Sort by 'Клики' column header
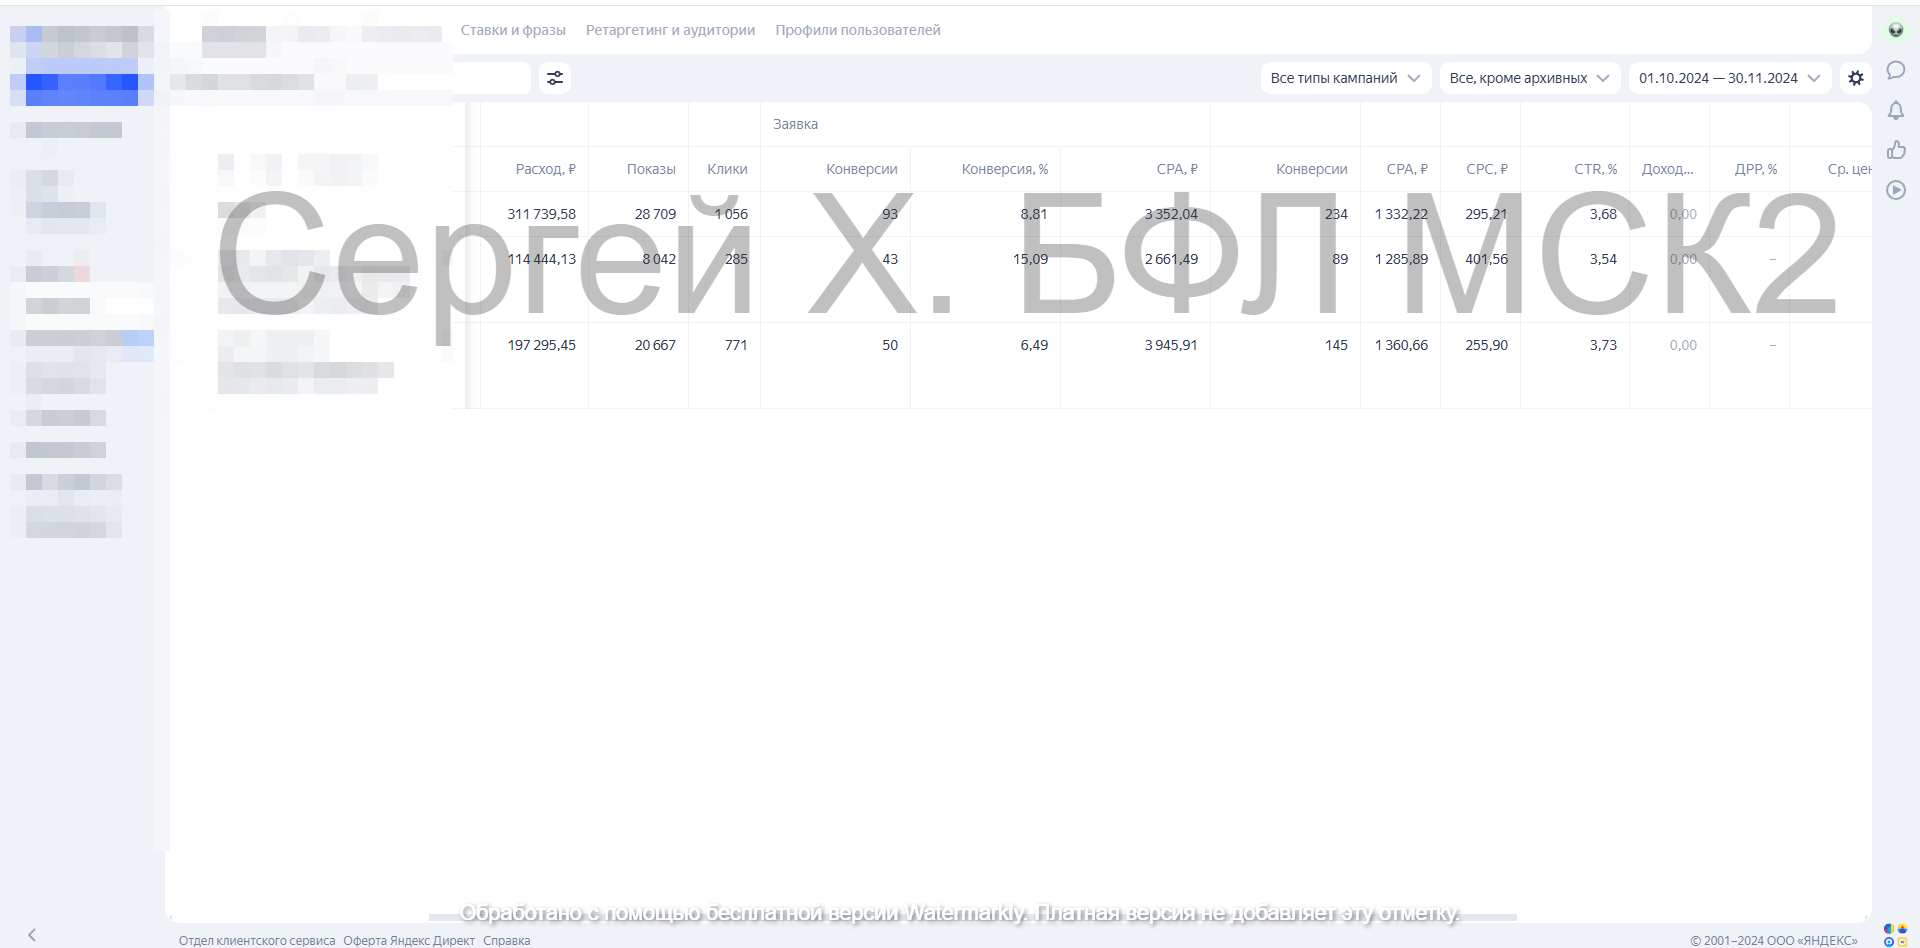Screen dimensions: 1920x948 tap(727, 169)
